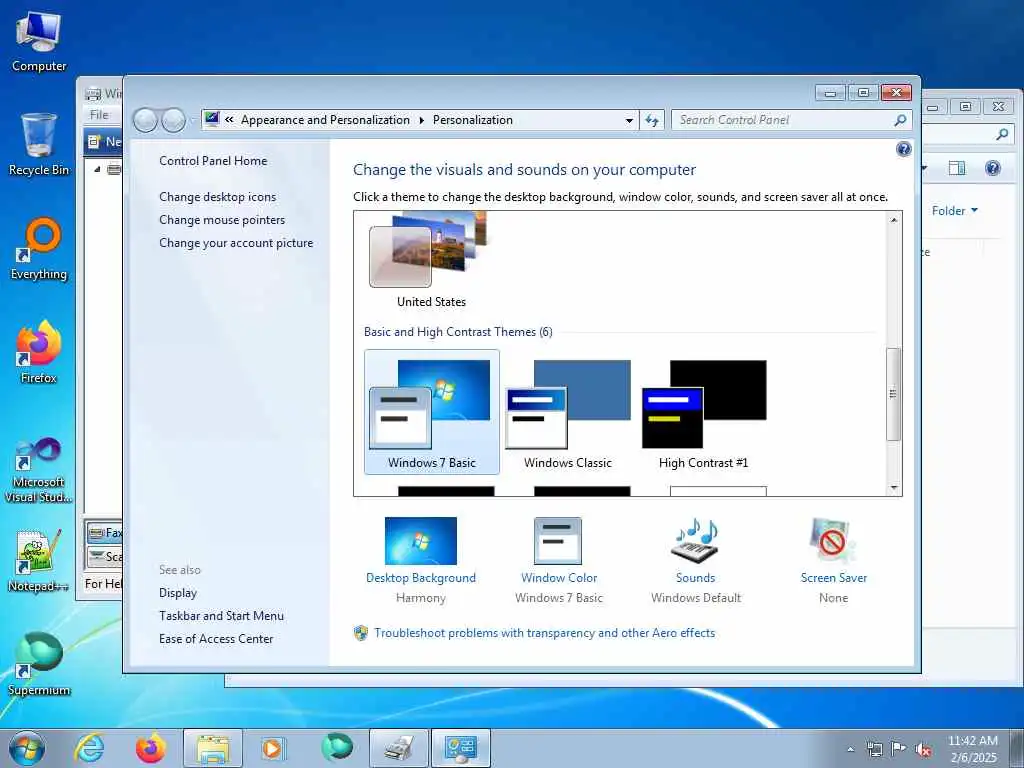
Task: Select the High Contrast #1 theme
Action: [x=703, y=411]
